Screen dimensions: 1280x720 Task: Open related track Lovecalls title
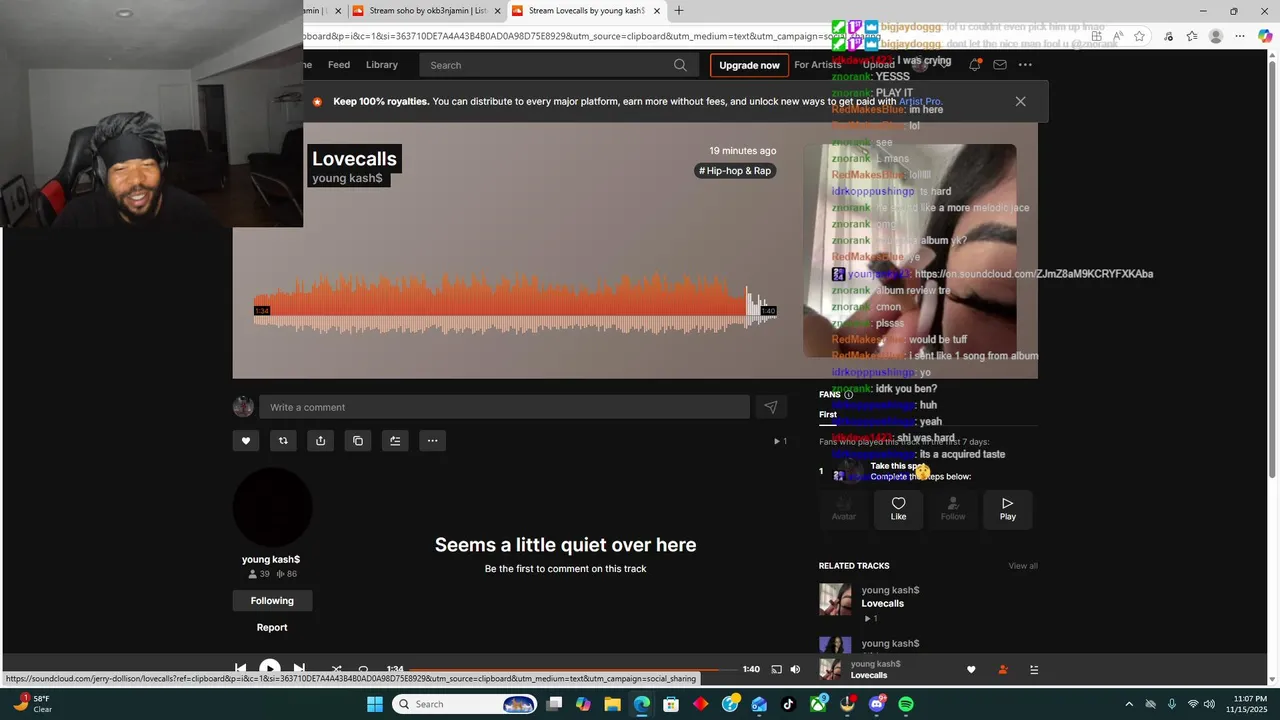[883, 604]
